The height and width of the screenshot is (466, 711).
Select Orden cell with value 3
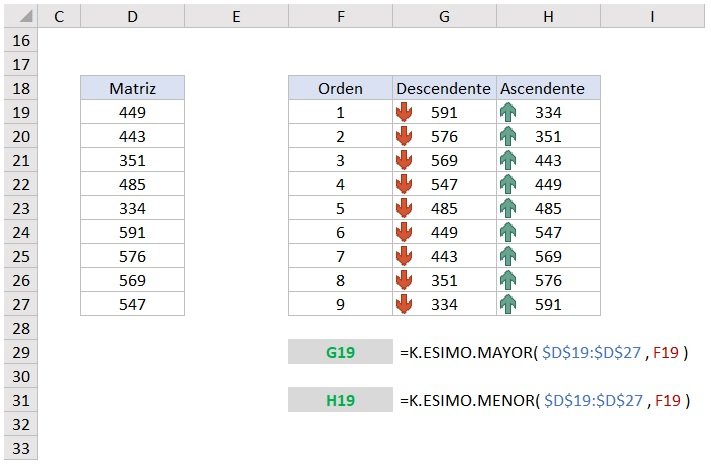[341, 160]
